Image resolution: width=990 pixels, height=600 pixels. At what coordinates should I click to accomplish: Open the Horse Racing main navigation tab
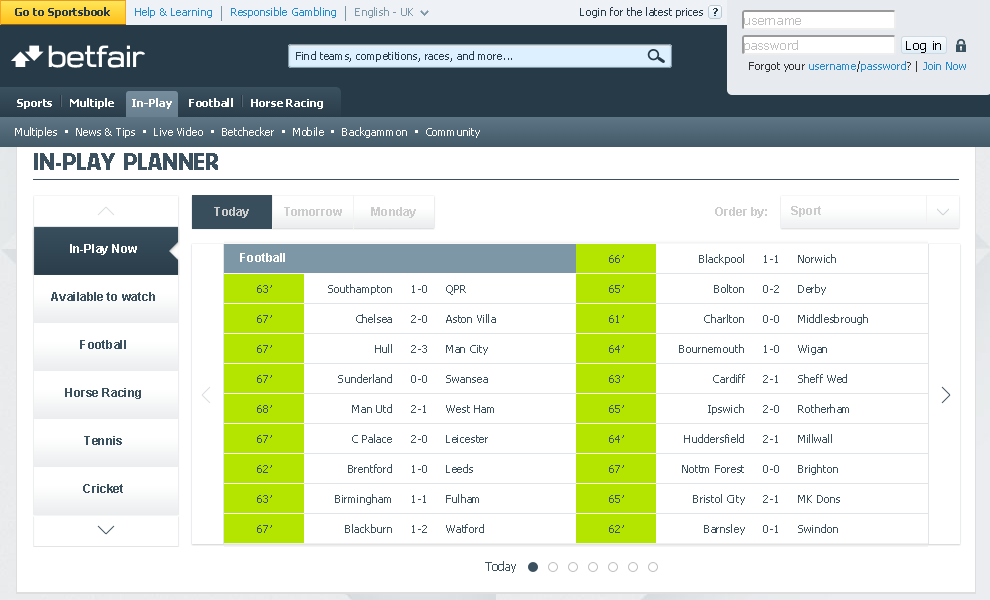[287, 103]
